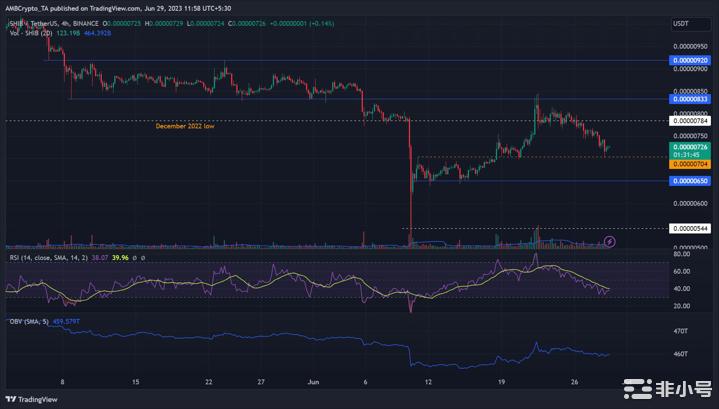Click the 0.00000920 blue price label
Screen dimensions: 719x409
pos(690,60)
